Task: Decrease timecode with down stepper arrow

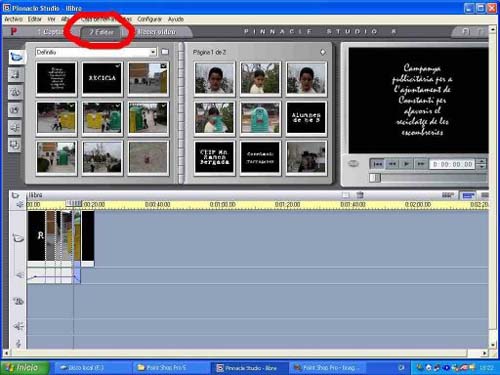Action: (x=481, y=166)
